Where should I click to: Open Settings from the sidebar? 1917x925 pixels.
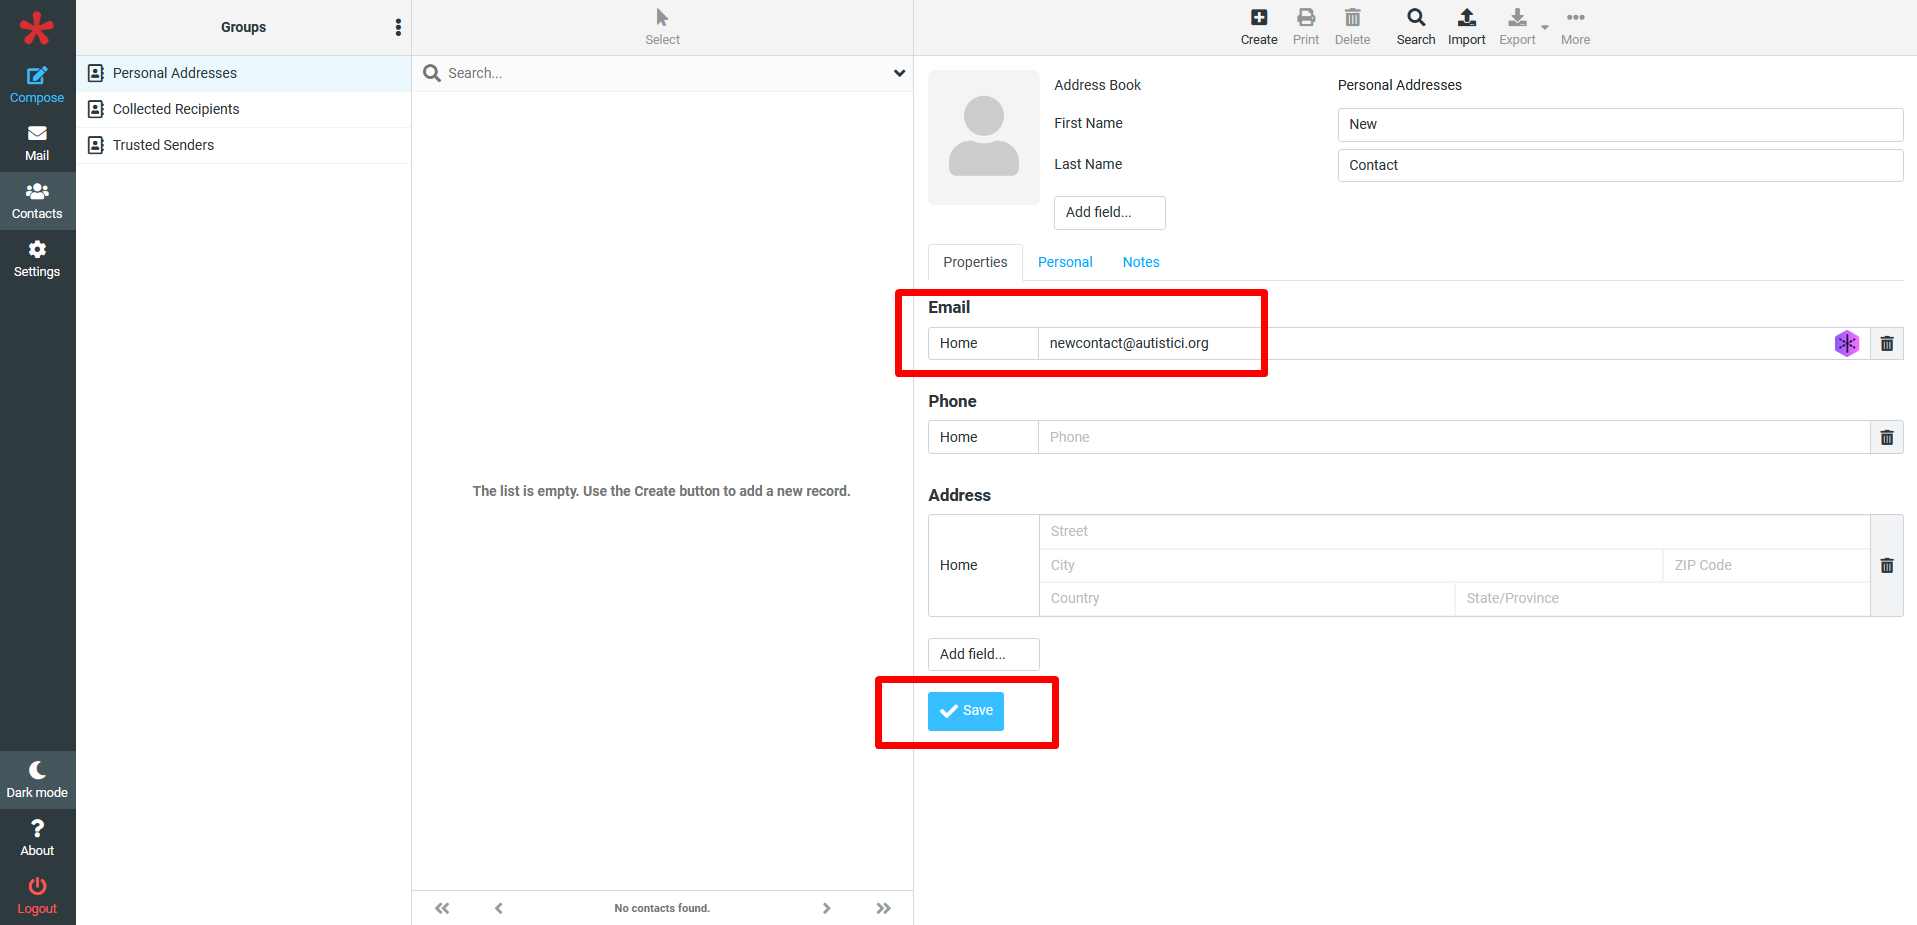click(x=37, y=259)
